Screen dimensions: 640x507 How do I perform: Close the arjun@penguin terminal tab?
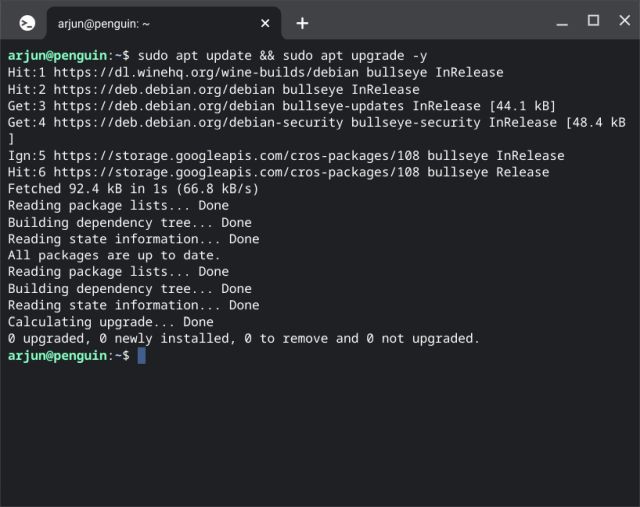click(x=265, y=23)
